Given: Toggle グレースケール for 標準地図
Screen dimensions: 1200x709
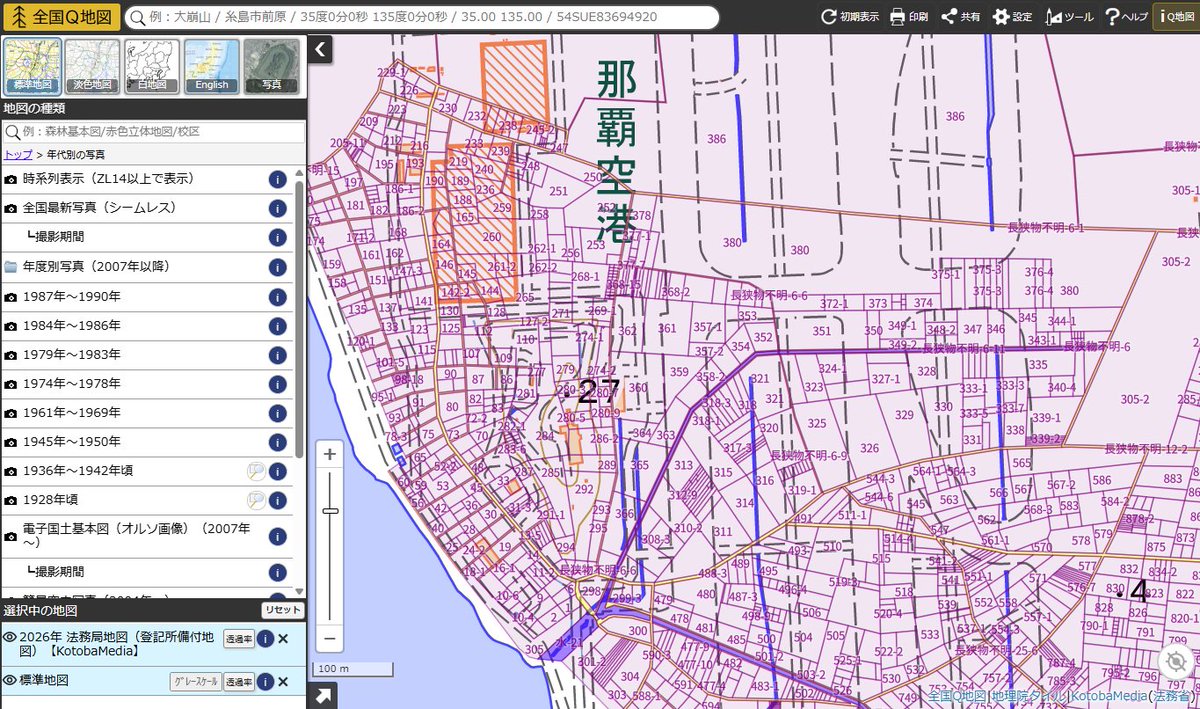Looking at the screenshot, I should pos(195,682).
